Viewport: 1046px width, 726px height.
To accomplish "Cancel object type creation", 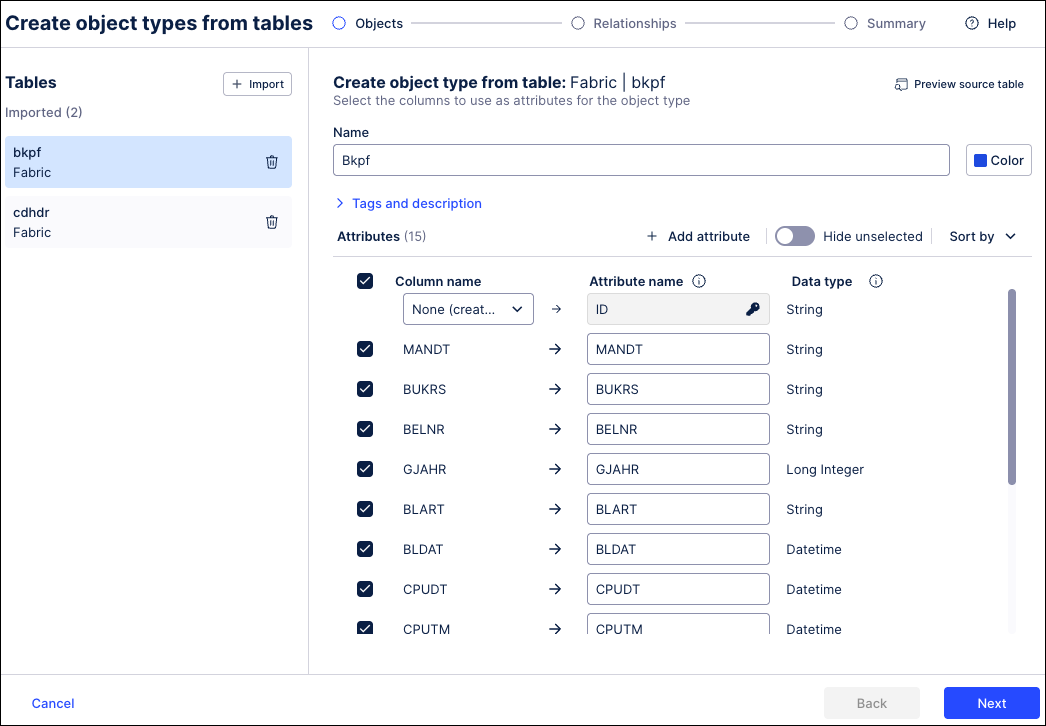I will (52, 703).
